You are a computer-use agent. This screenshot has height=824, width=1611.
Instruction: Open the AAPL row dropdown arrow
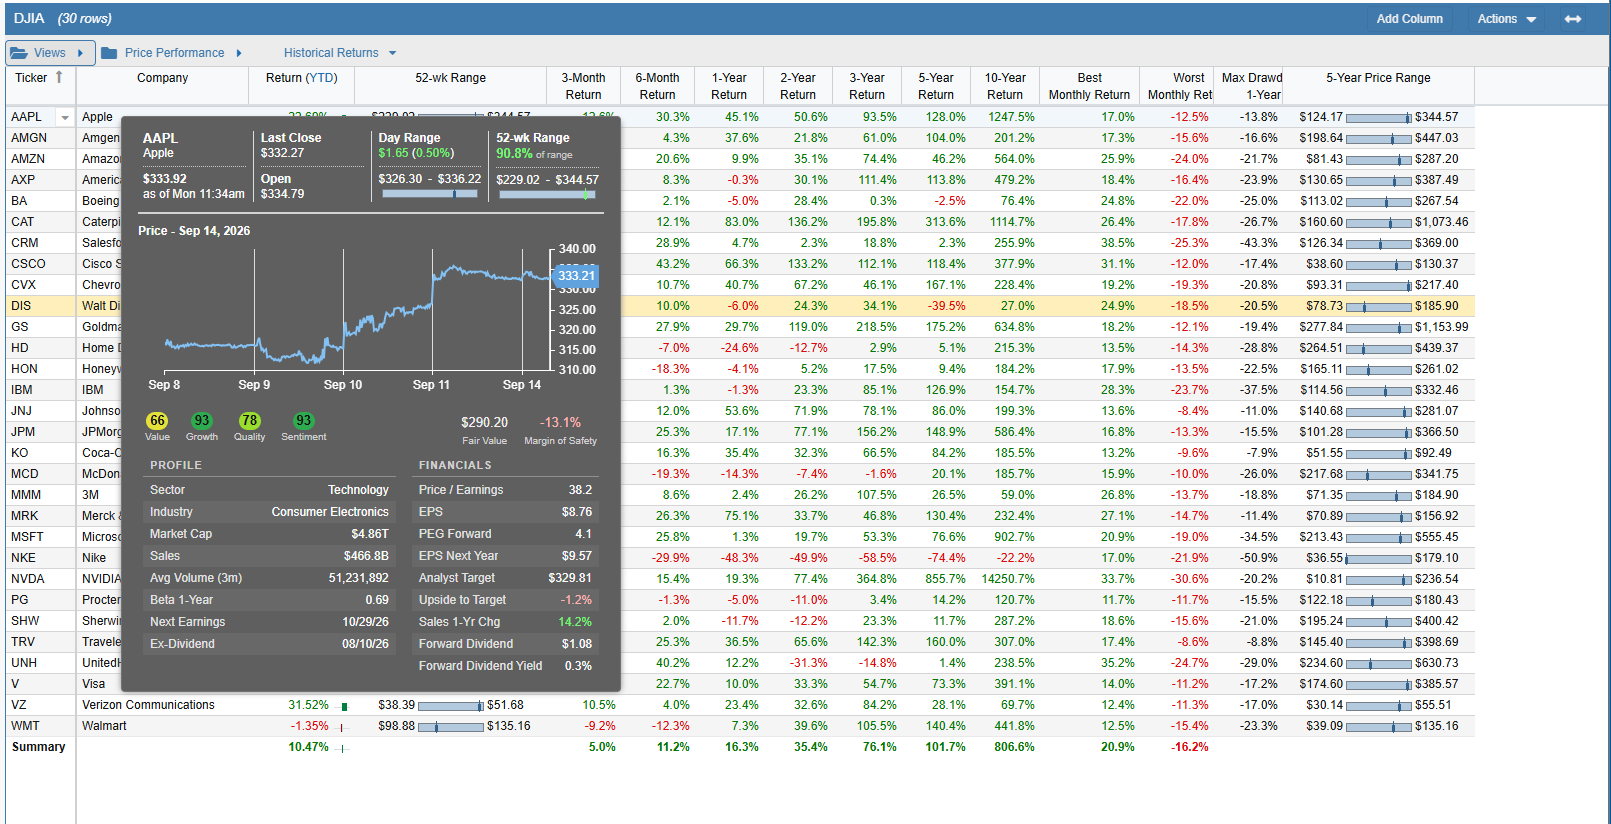(65, 117)
